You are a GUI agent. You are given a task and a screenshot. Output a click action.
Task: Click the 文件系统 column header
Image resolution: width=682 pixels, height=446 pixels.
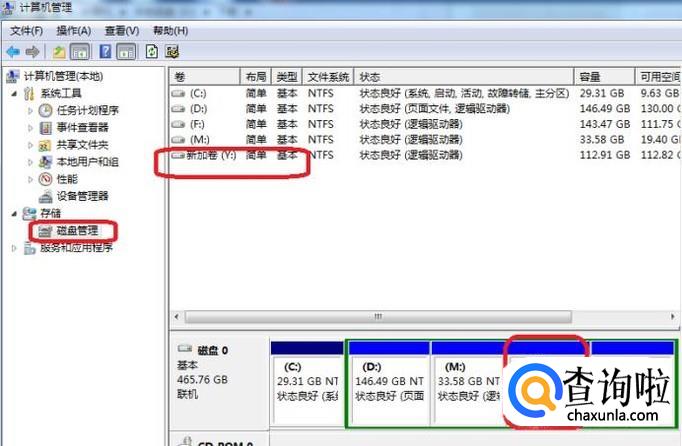[328, 77]
